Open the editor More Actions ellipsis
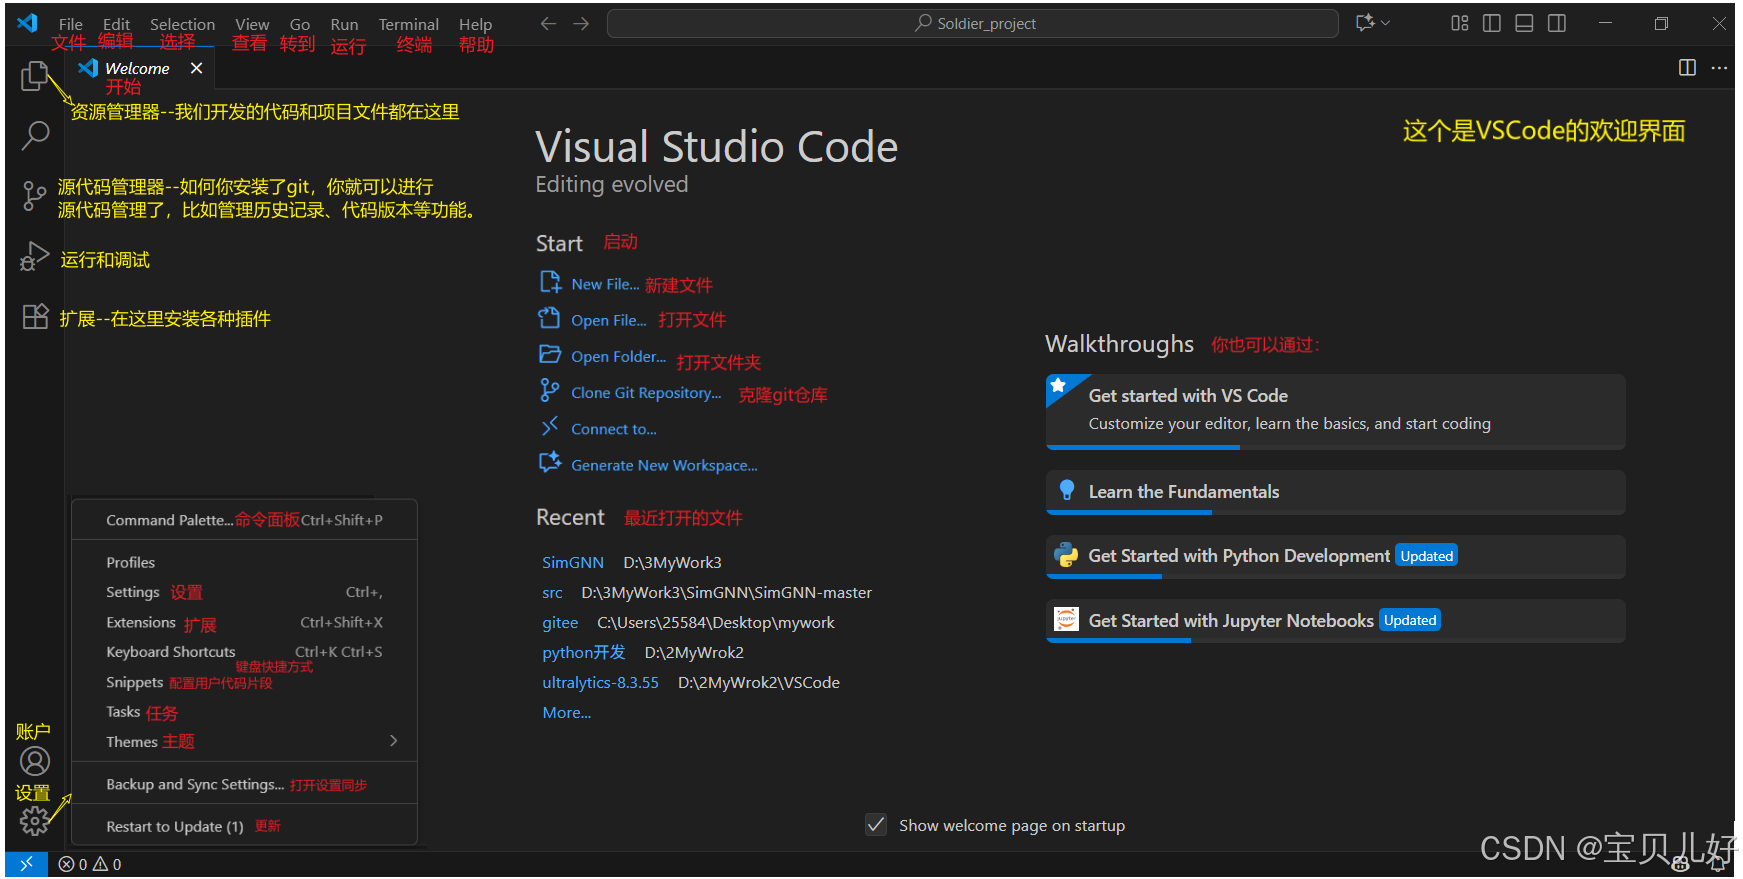Screen dimensions: 1743x879 pyautogui.click(x=1719, y=67)
